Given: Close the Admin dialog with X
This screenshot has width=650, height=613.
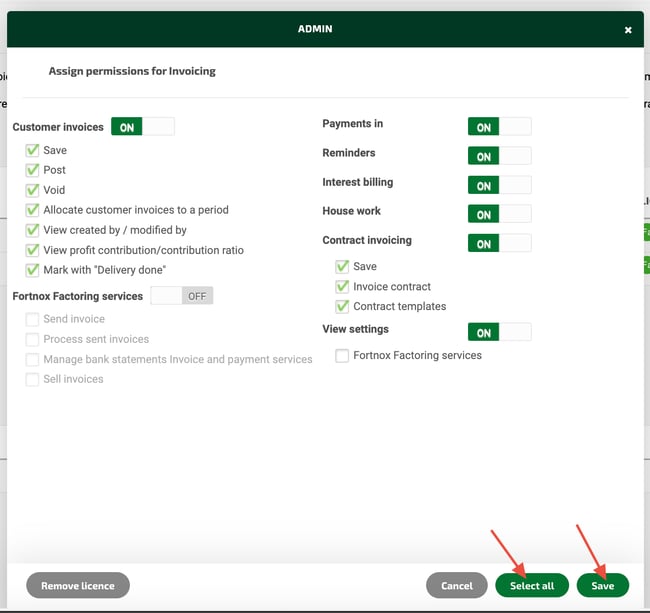Looking at the screenshot, I should pos(628,30).
